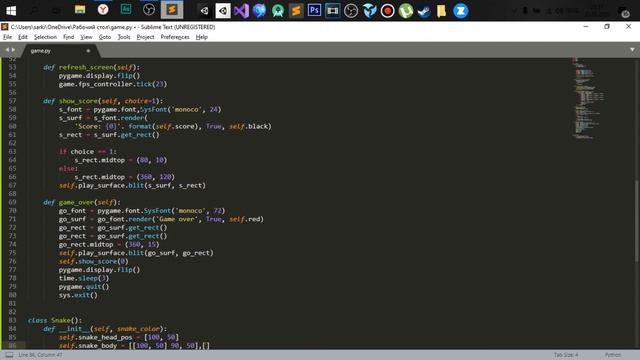Click the Snake class name
The height and width of the screenshot is (360, 640).
[x=60, y=320]
